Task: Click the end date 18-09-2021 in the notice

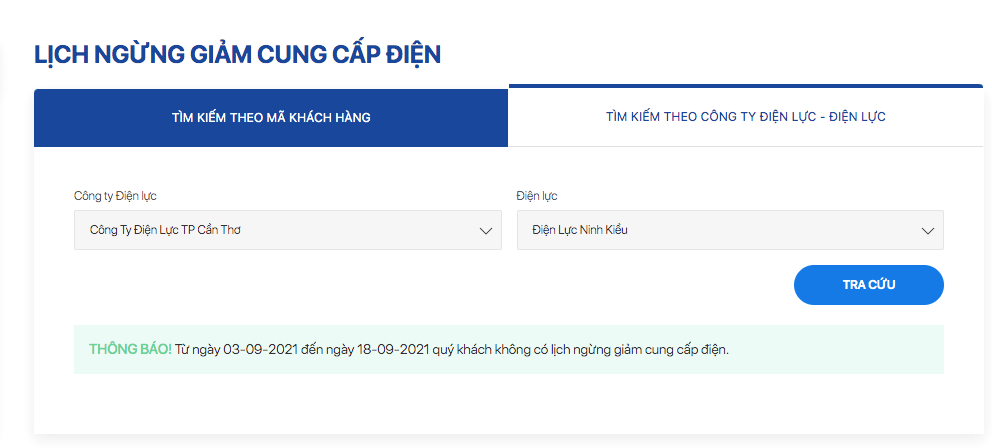Action: (395, 350)
